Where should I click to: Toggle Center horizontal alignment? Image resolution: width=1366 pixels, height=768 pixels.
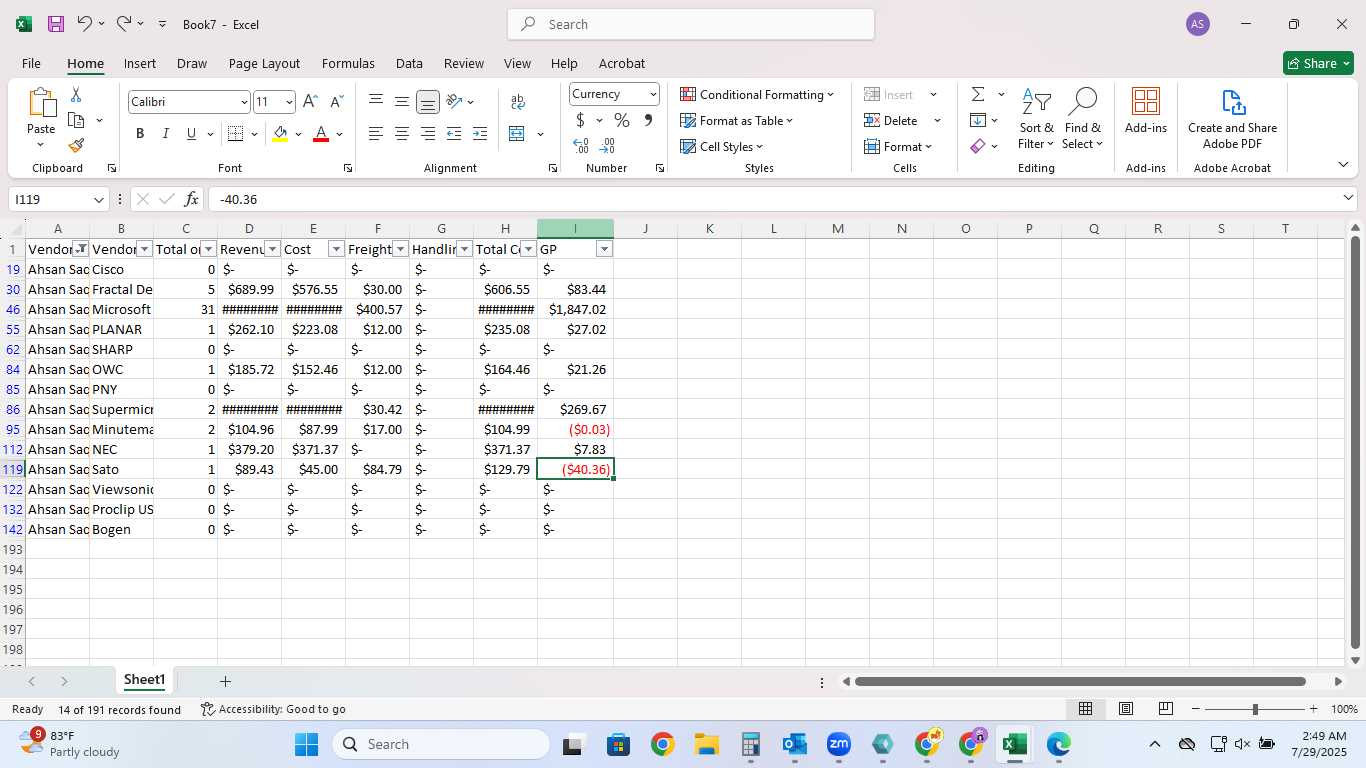(402, 133)
